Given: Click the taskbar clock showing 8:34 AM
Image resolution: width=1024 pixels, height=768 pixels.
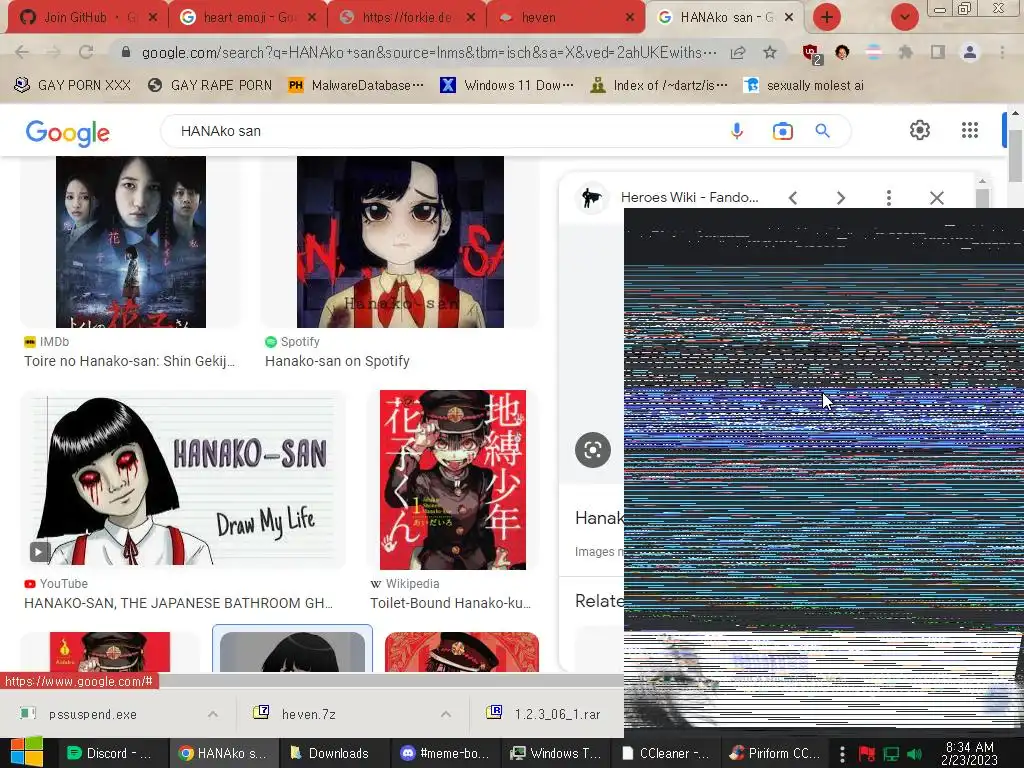Looking at the screenshot, I should pos(969,753).
